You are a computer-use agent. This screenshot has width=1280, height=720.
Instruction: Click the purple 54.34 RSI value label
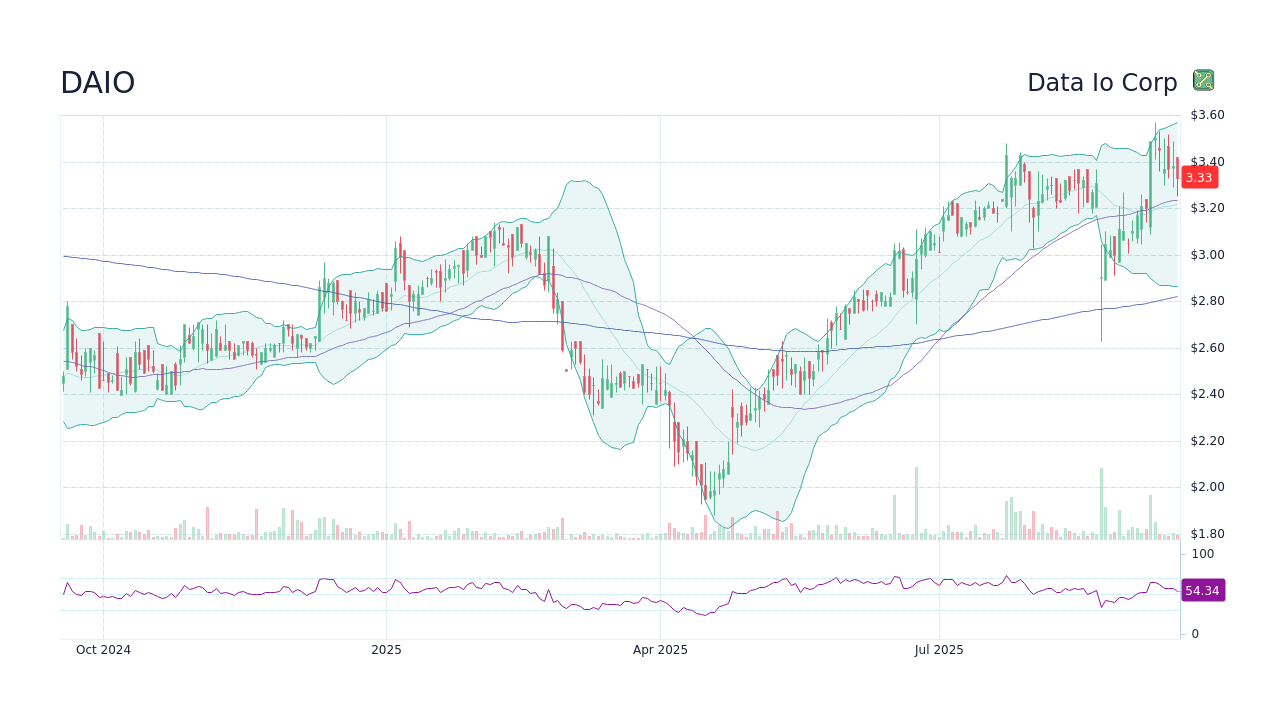pos(1202,591)
